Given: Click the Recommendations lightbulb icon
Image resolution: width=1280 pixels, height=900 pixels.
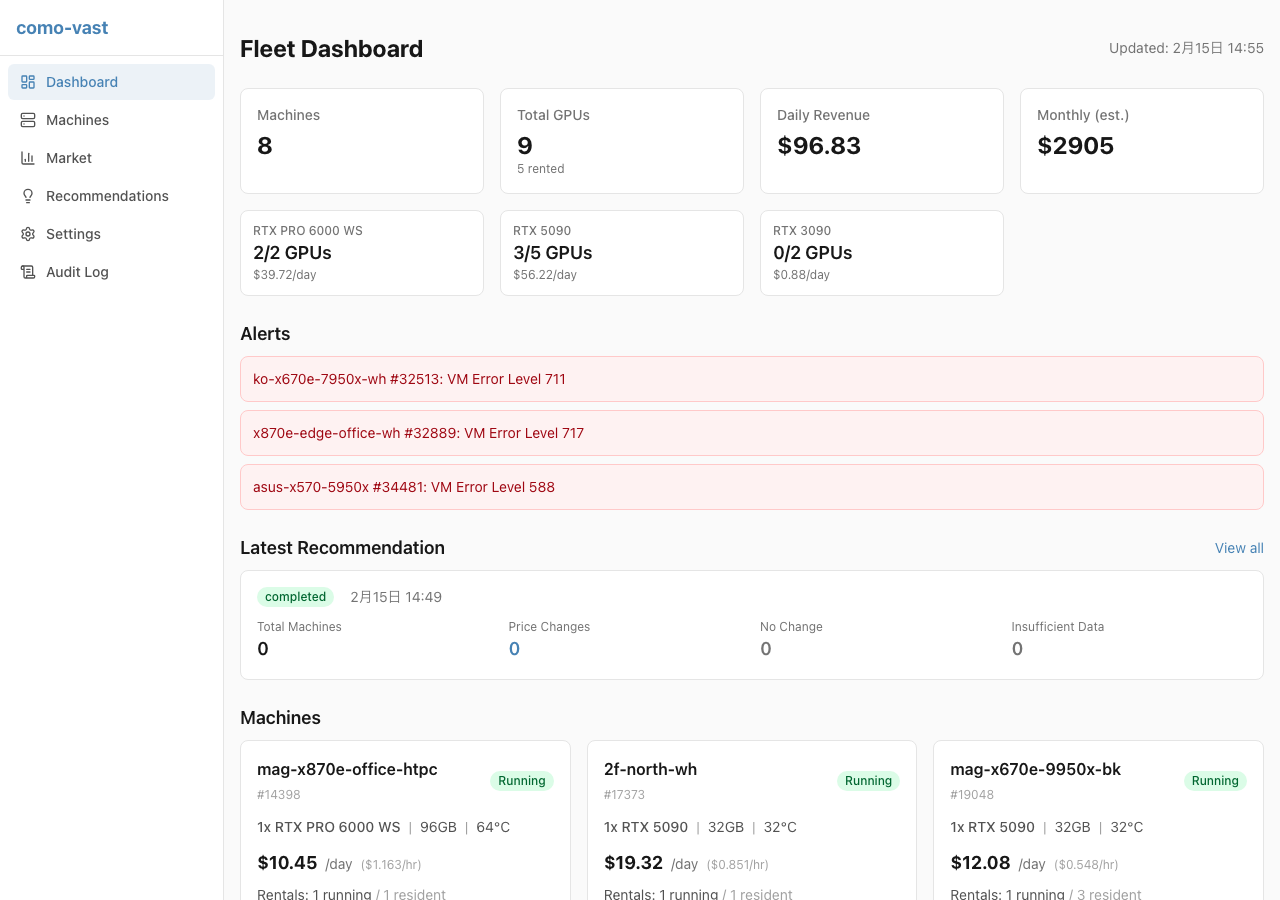Looking at the screenshot, I should [x=28, y=196].
